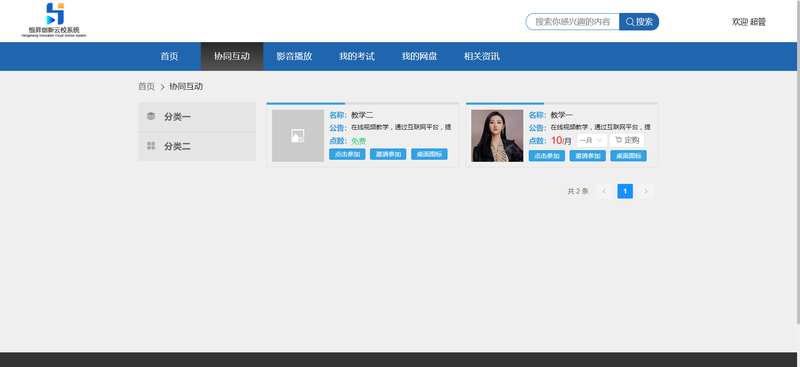Click the portrait thumbnail of 教学一
800x367 pixels.
[497, 136]
